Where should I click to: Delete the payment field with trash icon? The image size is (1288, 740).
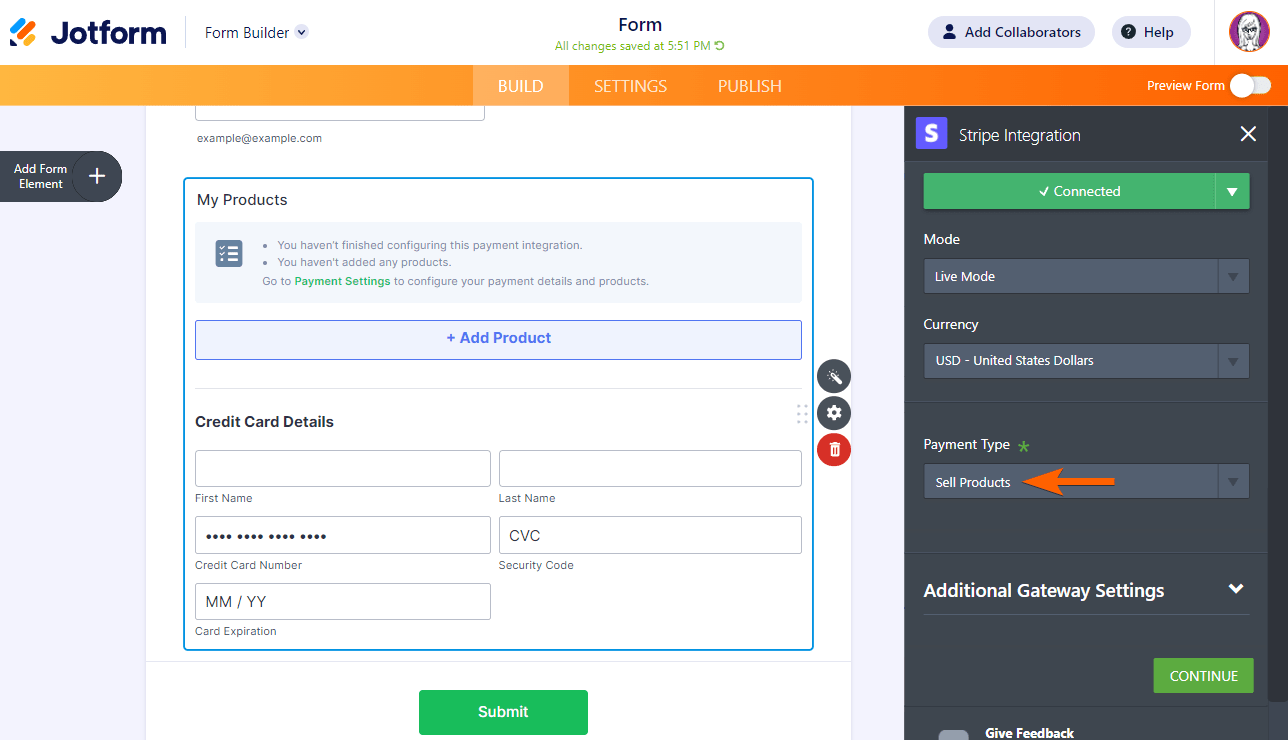click(834, 449)
